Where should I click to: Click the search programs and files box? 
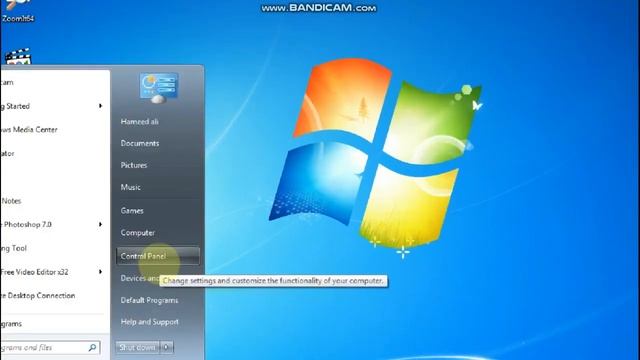[x=50, y=348]
